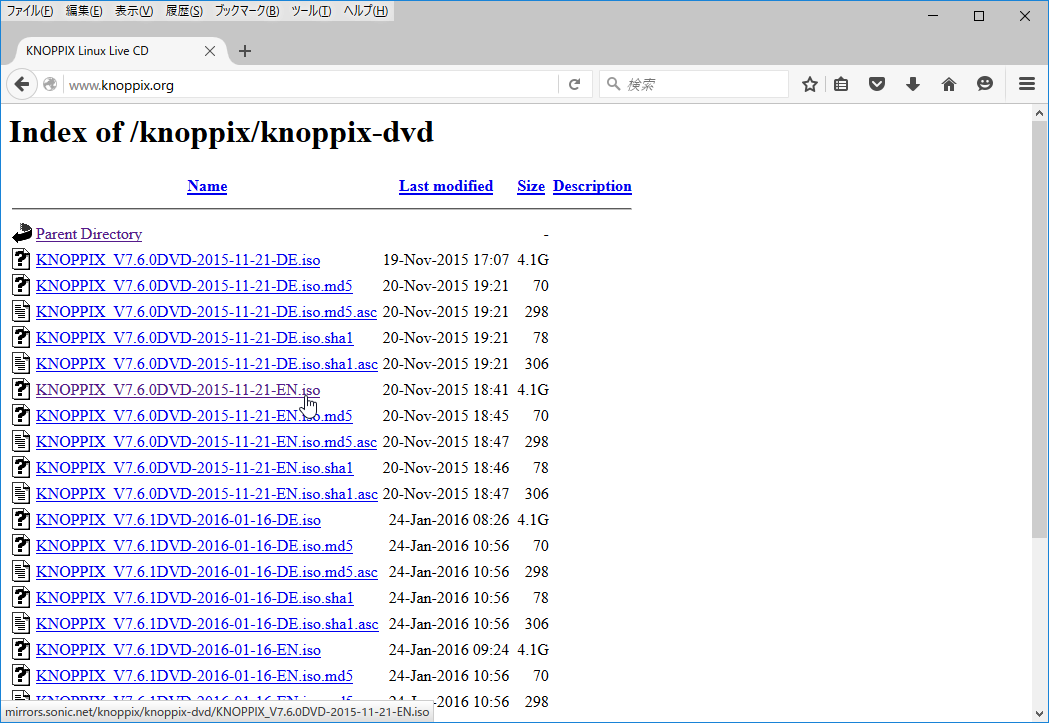The width and height of the screenshot is (1049, 723).
Task: Open KNOPPIX_V7.6.1DVD-2016-01-16-DE.iso.md5.asc link
Action: pos(207,573)
